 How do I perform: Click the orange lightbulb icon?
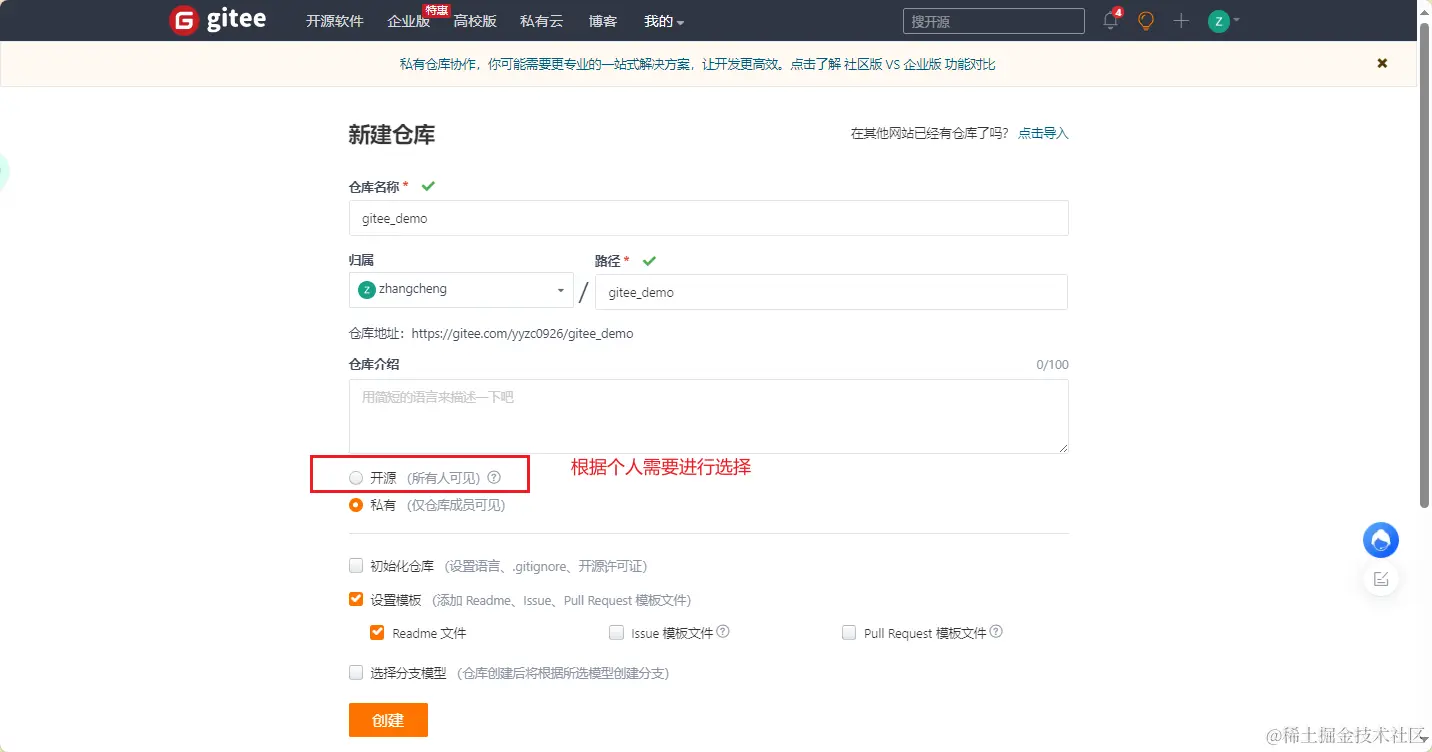point(1146,20)
